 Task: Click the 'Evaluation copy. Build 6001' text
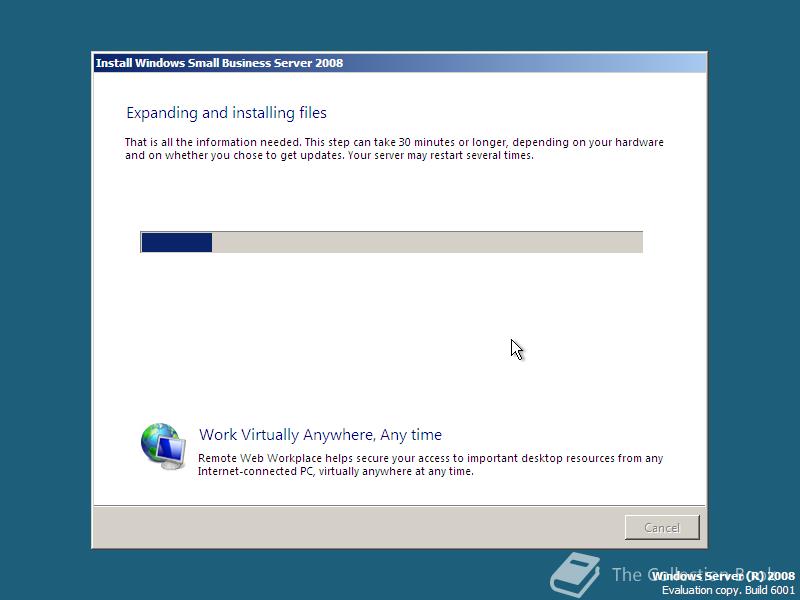pos(729,590)
